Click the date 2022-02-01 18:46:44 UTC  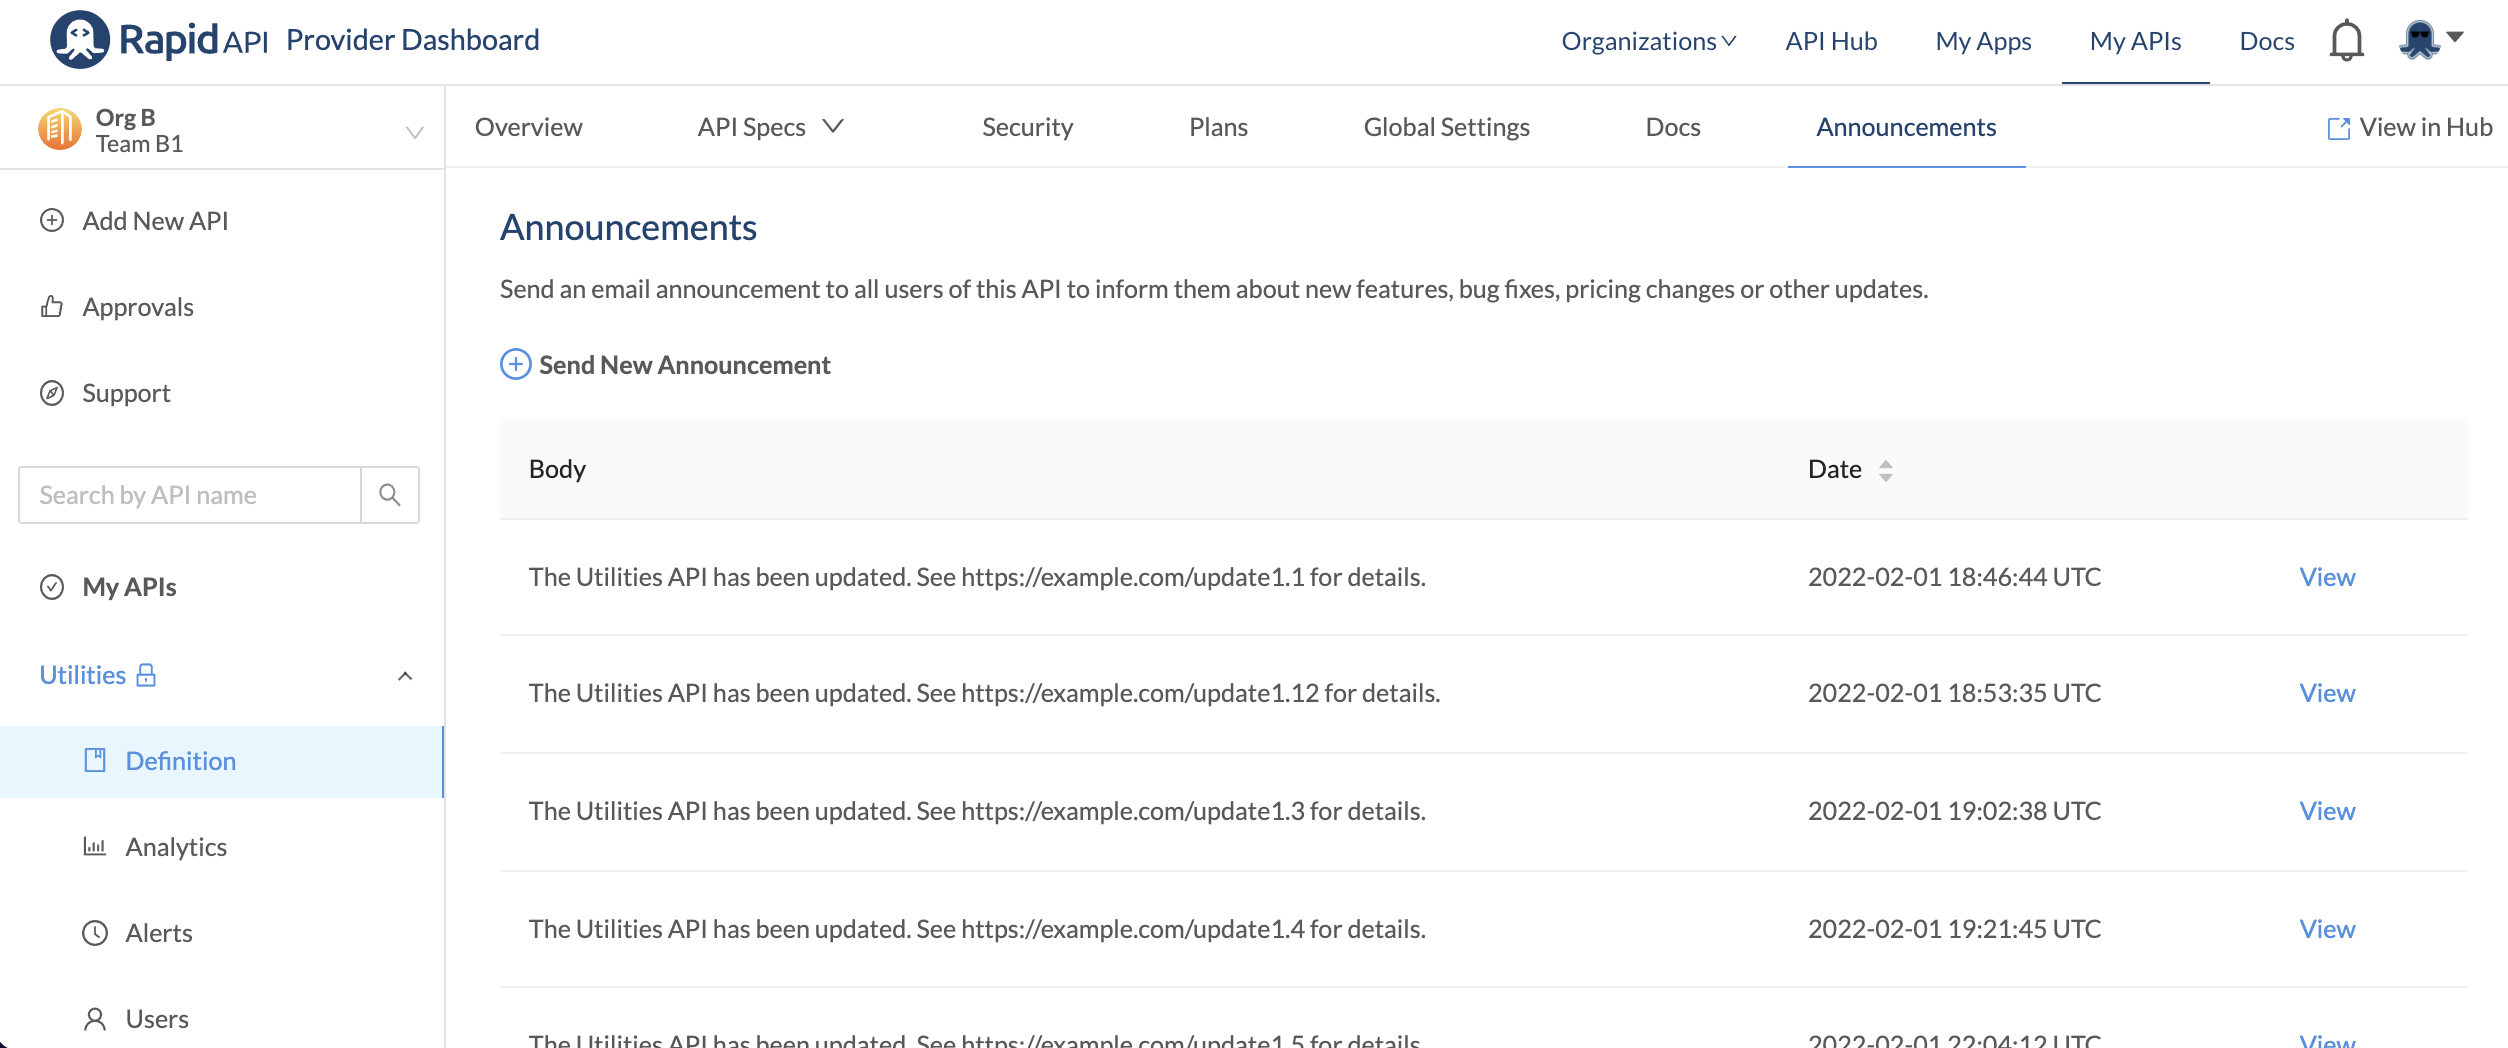point(1954,577)
